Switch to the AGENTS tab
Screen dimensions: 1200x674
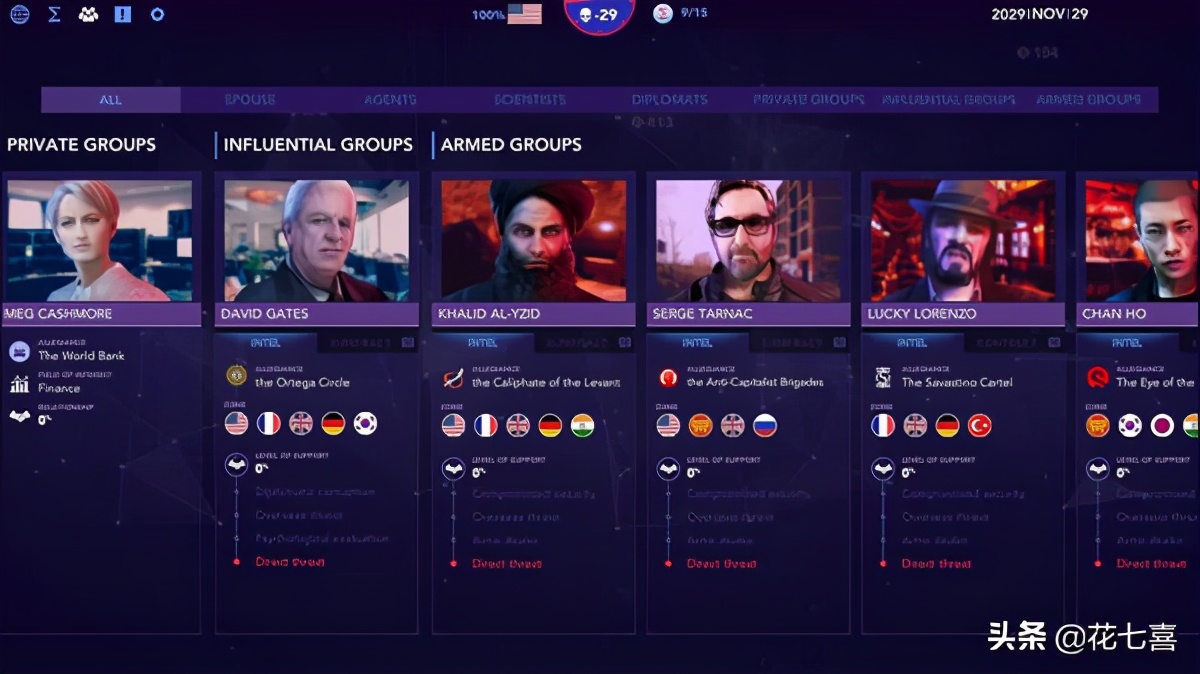click(390, 100)
